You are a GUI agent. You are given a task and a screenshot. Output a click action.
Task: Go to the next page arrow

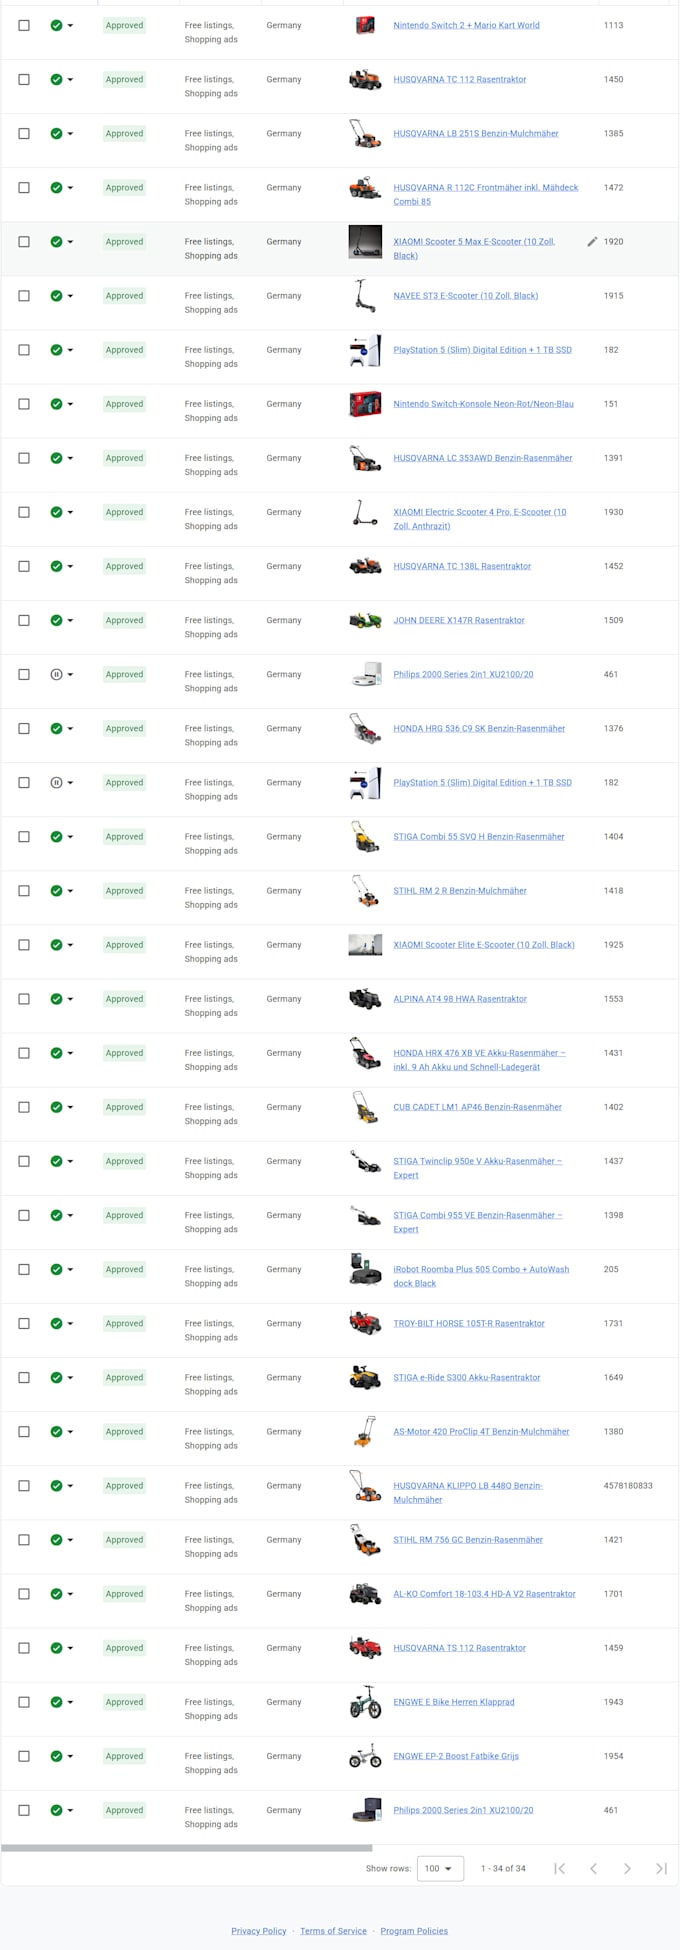coord(627,1868)
